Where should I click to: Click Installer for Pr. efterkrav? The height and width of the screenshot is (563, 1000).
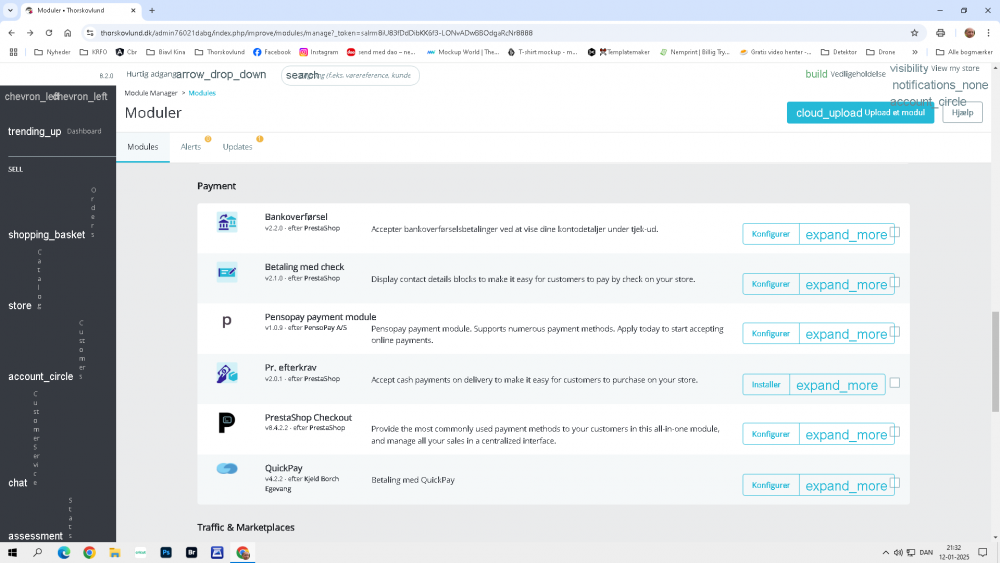(766, 384)
